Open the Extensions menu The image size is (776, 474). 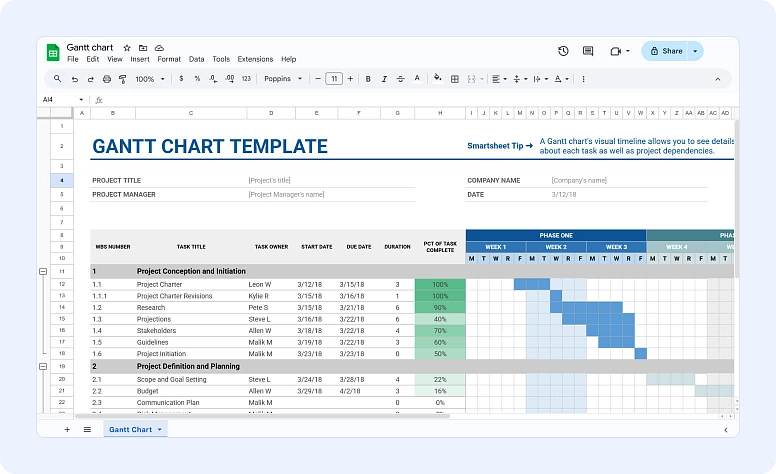click(x=255, y=59)
